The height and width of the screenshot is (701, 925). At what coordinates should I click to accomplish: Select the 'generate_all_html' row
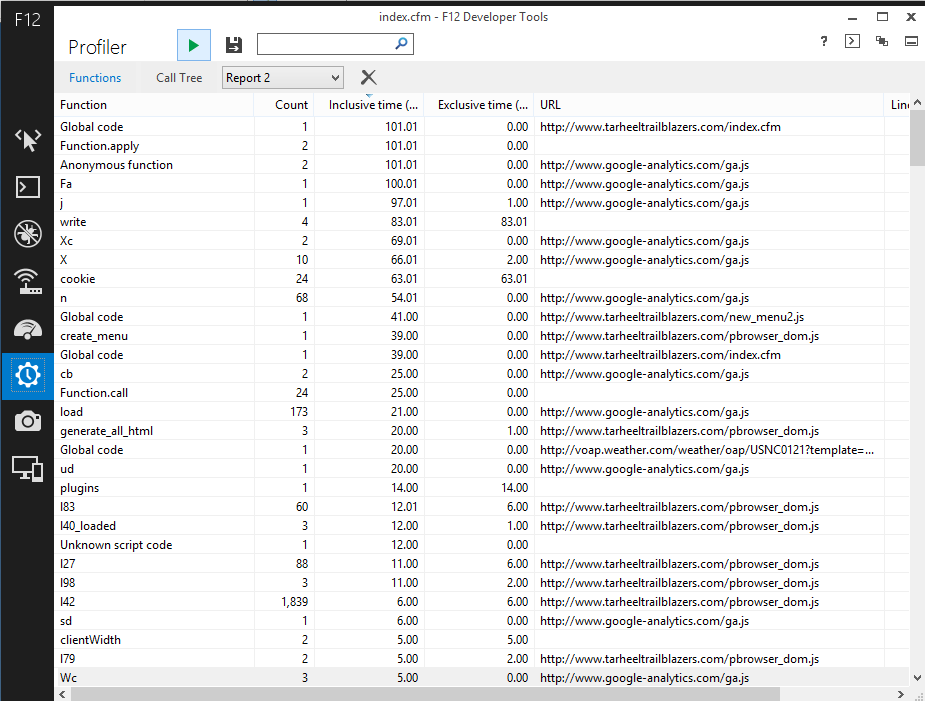coord(483,431)
